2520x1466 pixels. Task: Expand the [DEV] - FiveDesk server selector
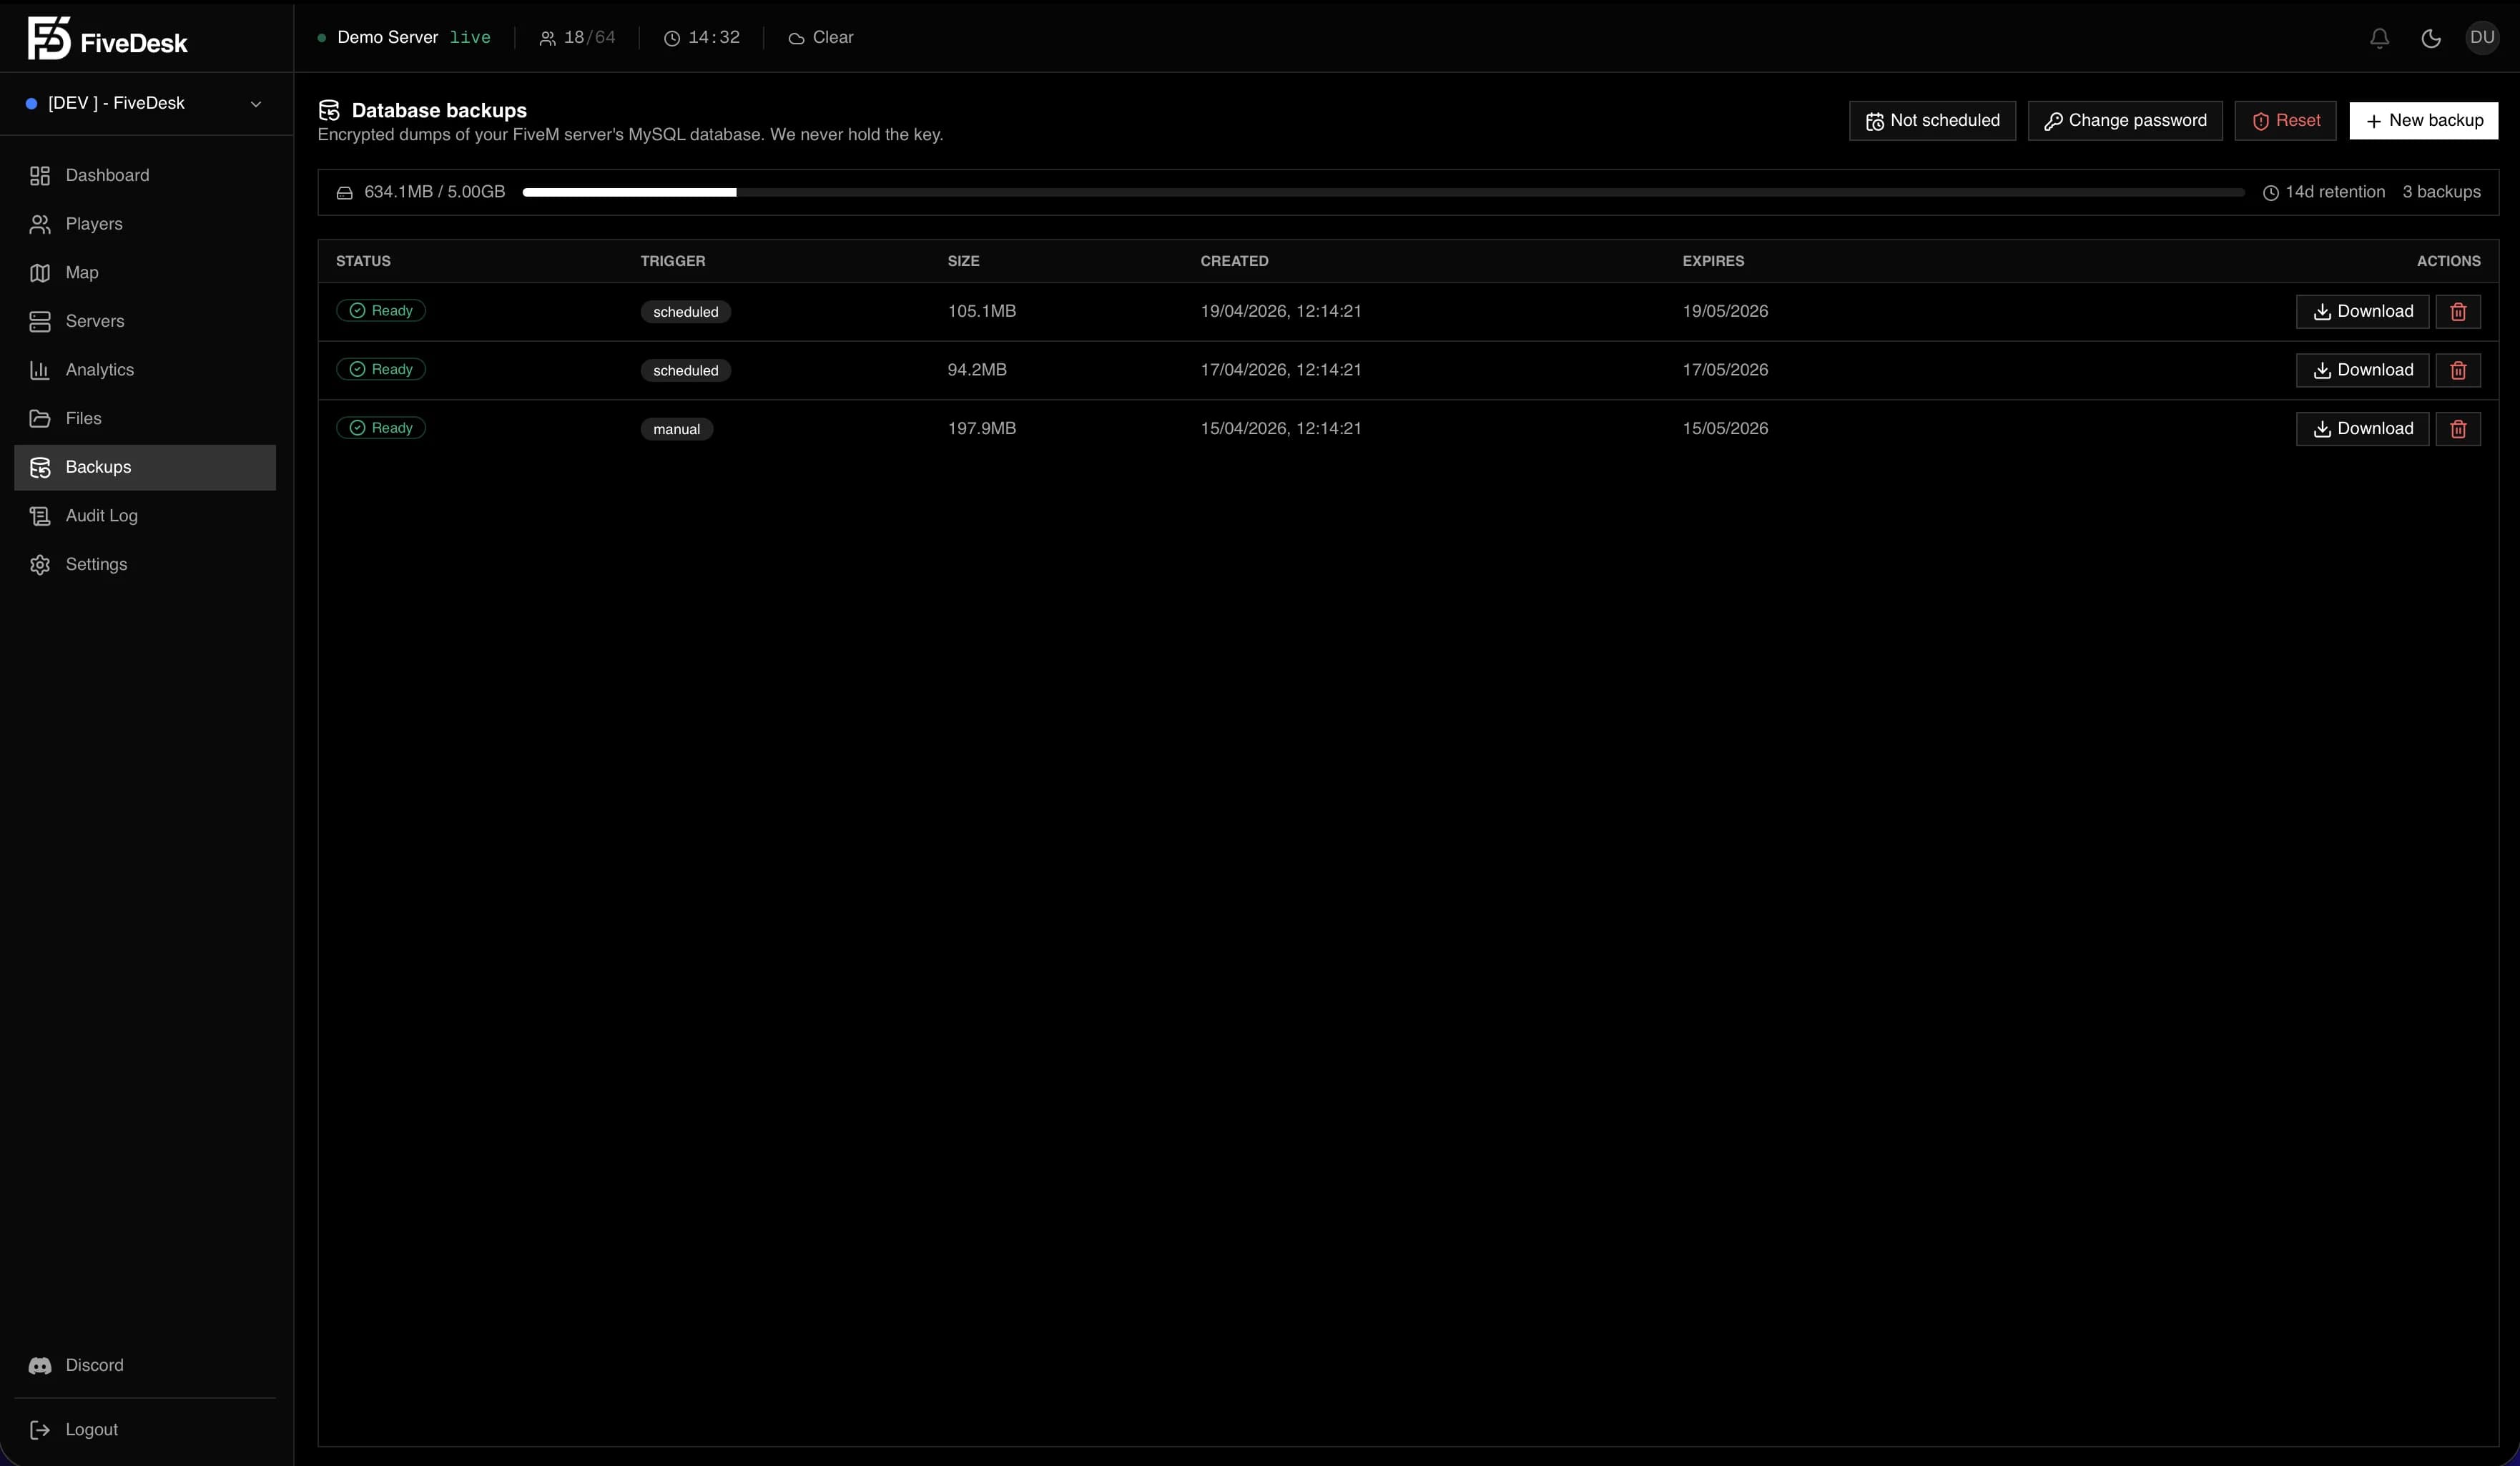pyautogui.click(x=146, y=103)
